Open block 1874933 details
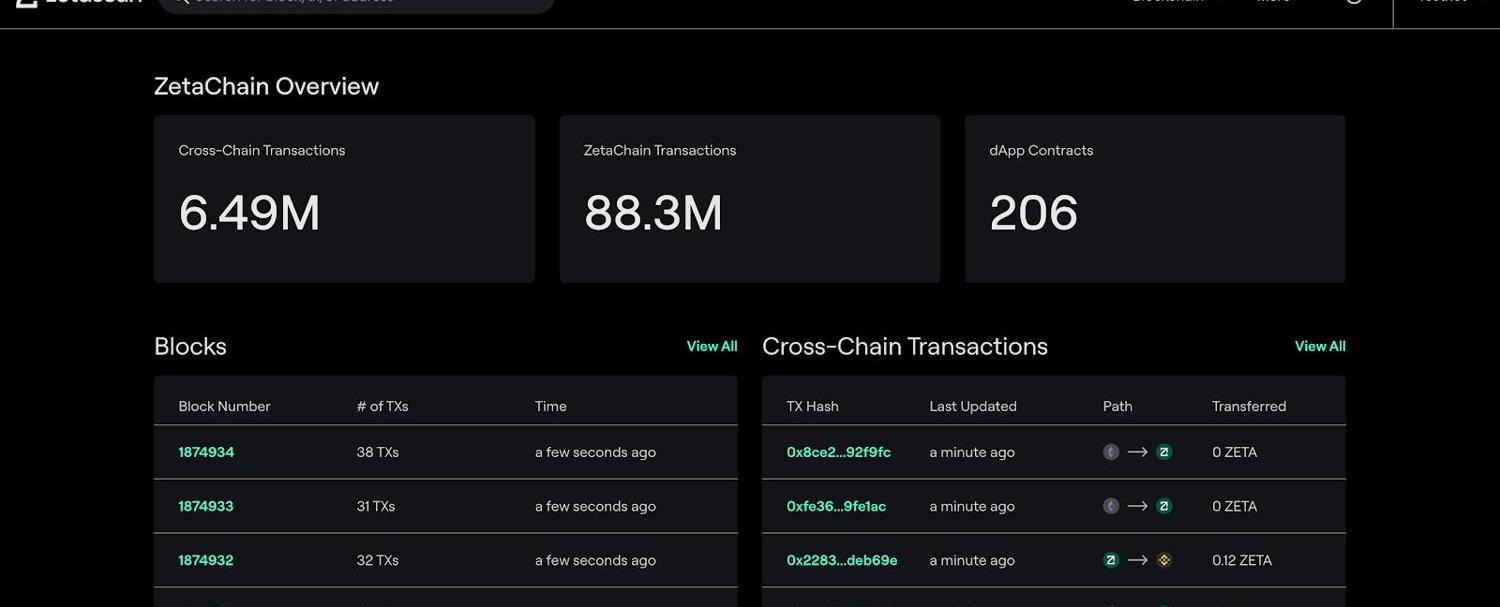 tap(206, 506)
